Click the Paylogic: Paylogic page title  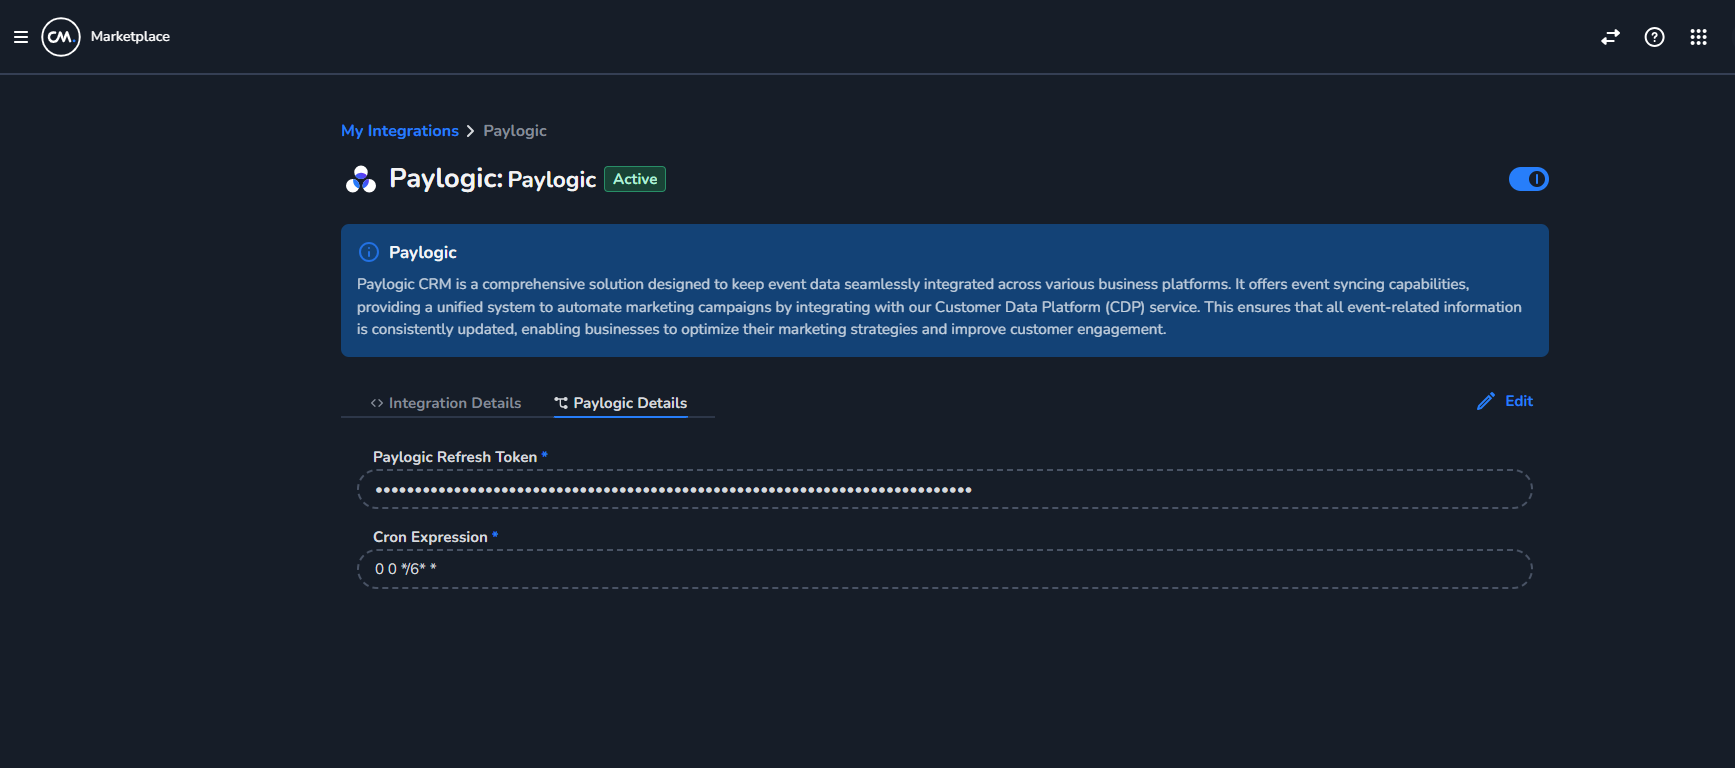pos(493,179)
